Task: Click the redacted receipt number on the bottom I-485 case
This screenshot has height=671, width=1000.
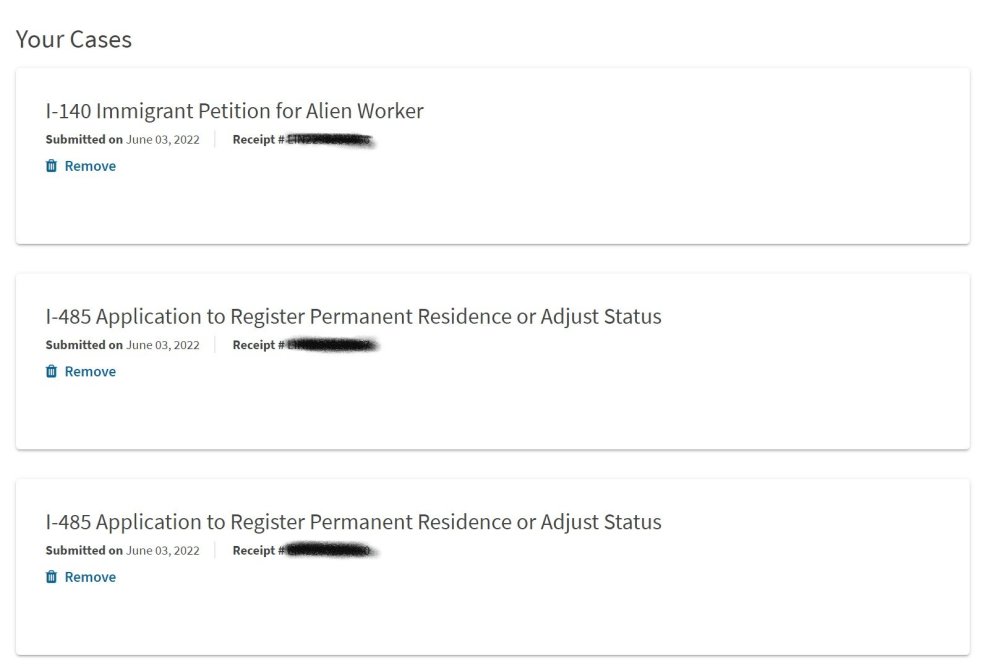Action: (x=331, y=550)
